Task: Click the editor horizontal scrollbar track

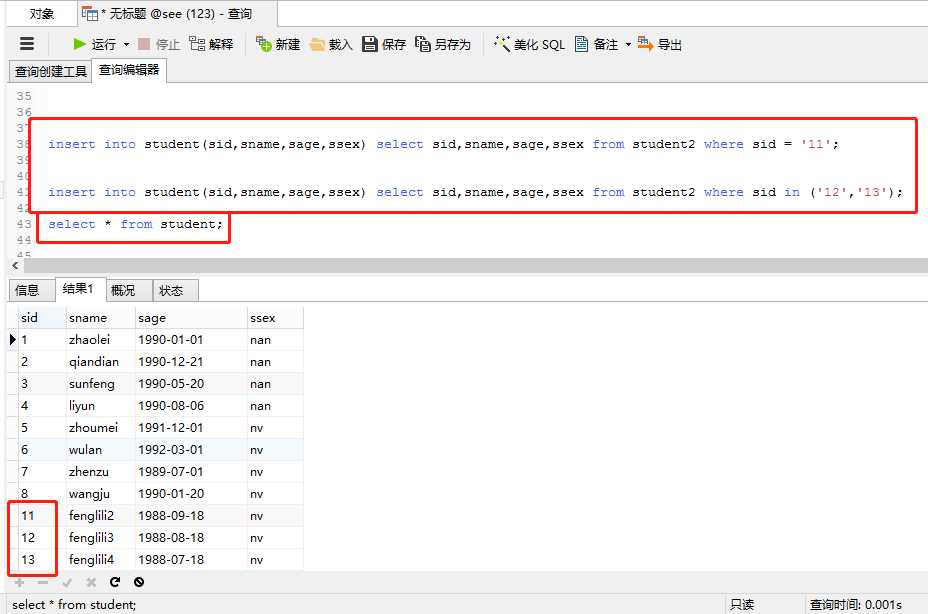Action: point(475,265)
